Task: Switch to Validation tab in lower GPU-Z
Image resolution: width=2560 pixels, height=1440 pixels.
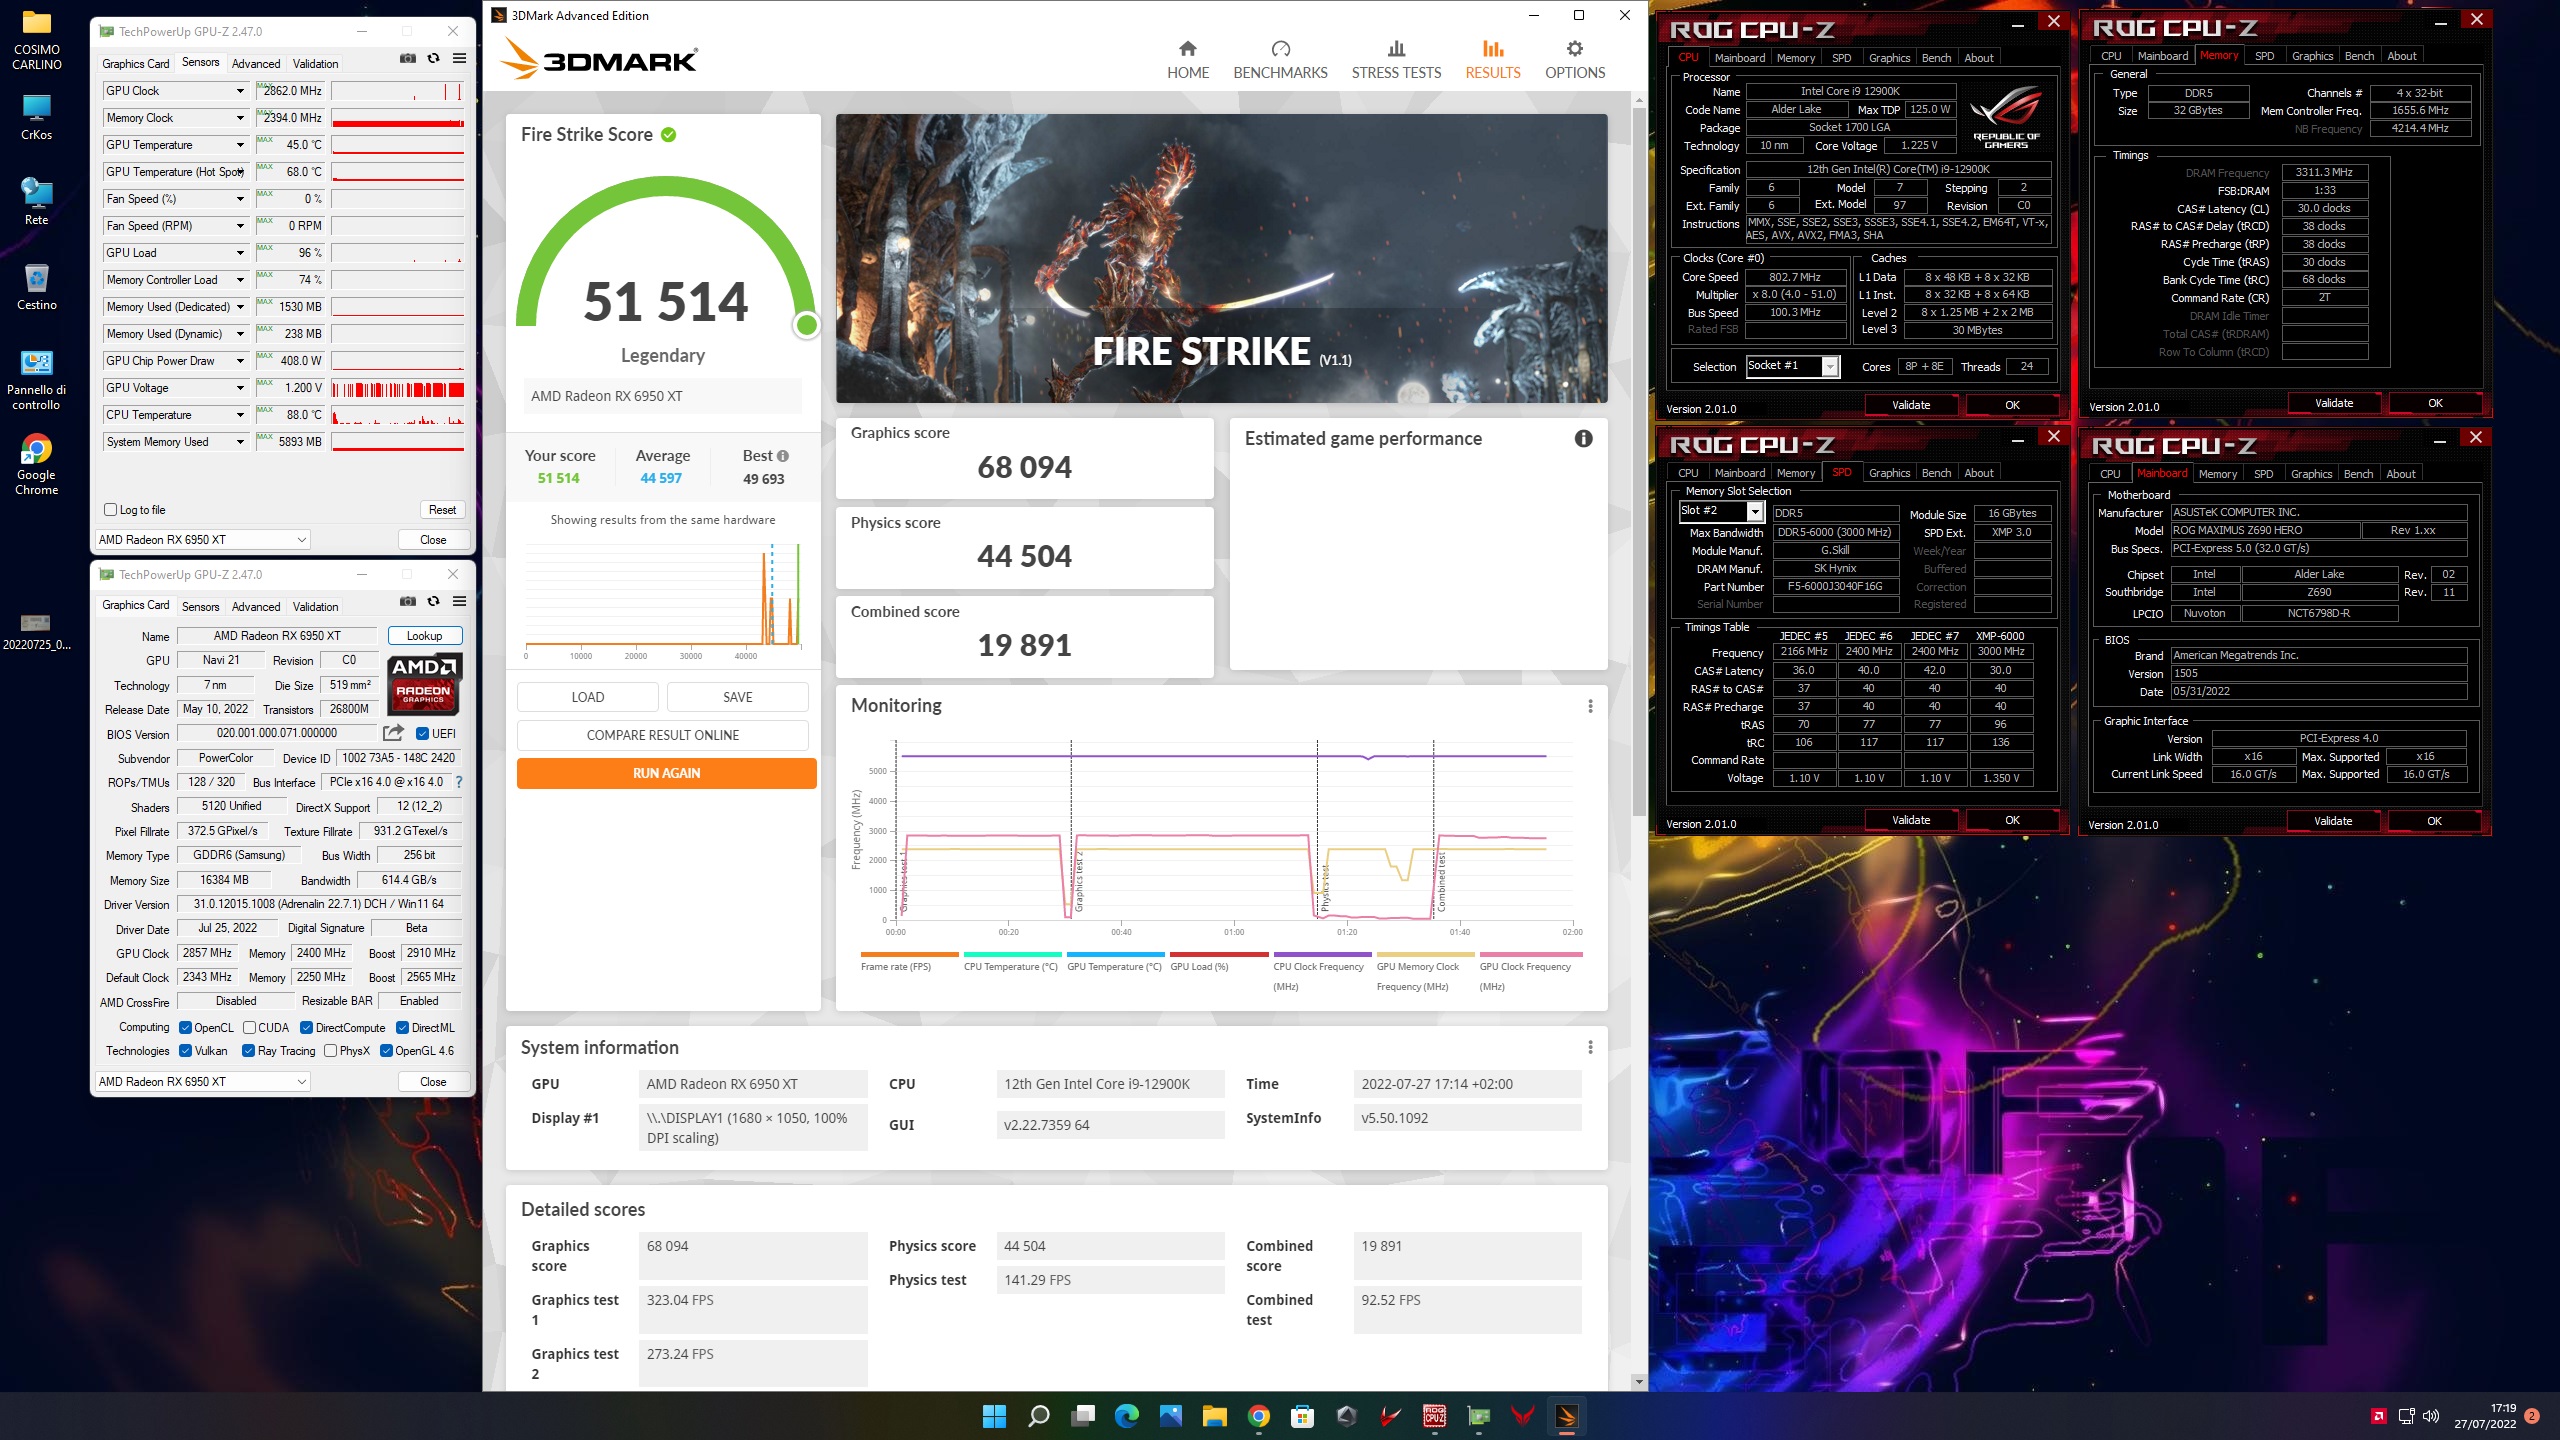Action: (x=315, y=607)
